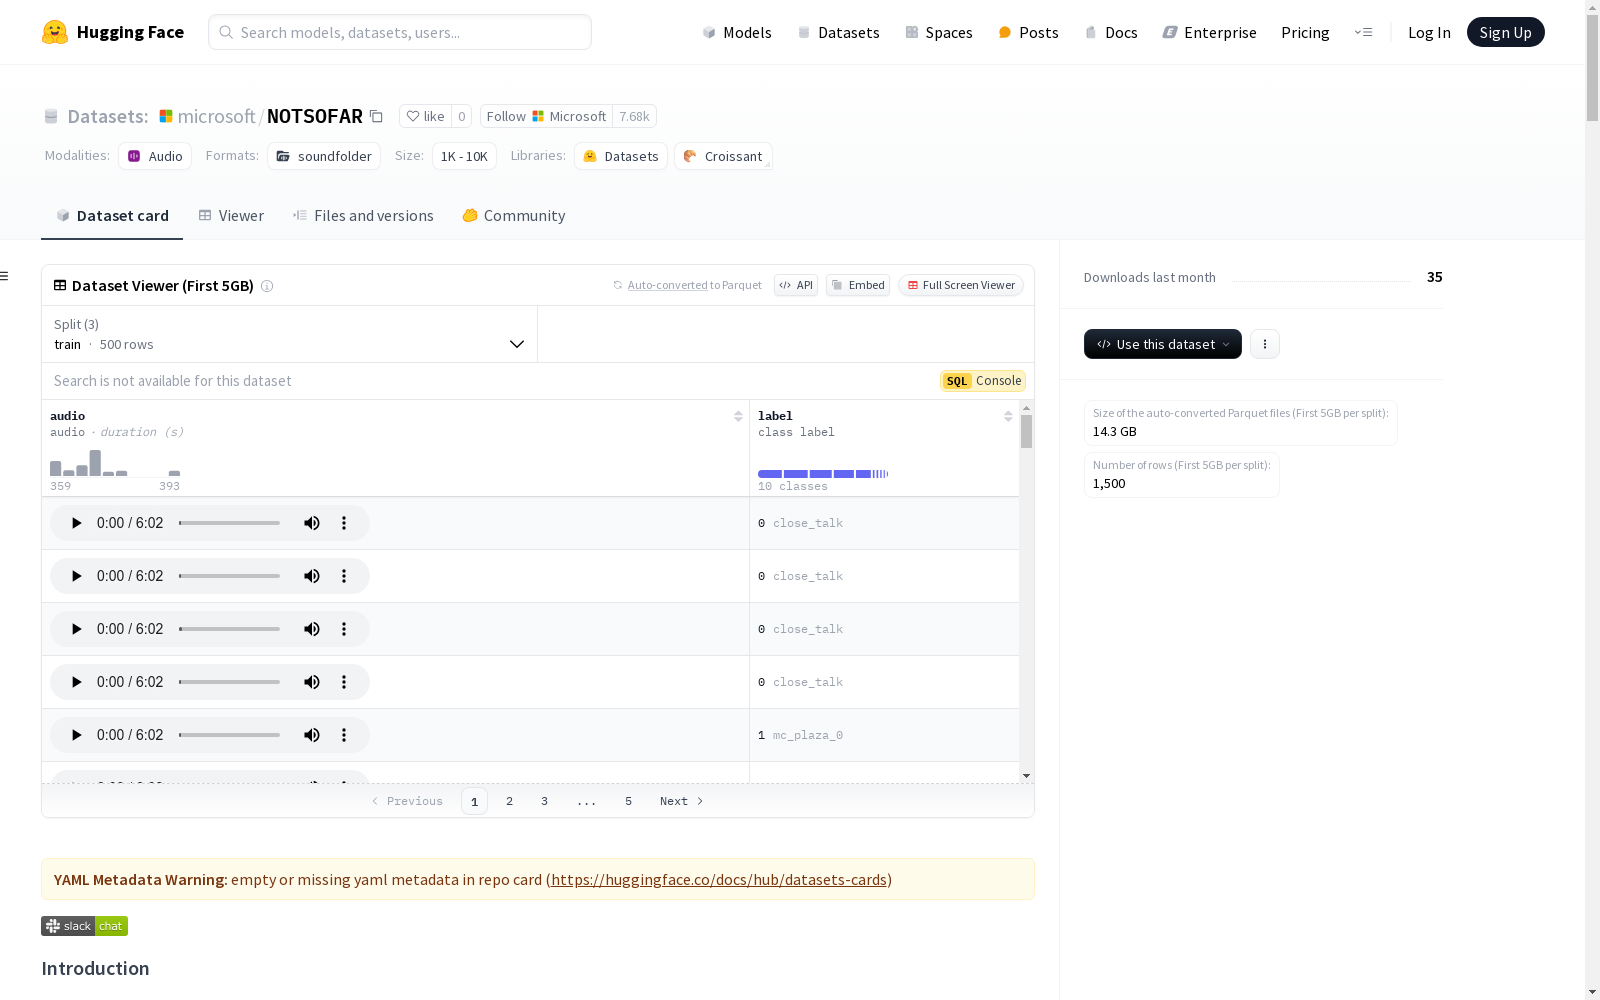
Task: Open Spaces in top navigation
Action: point(939,32)
